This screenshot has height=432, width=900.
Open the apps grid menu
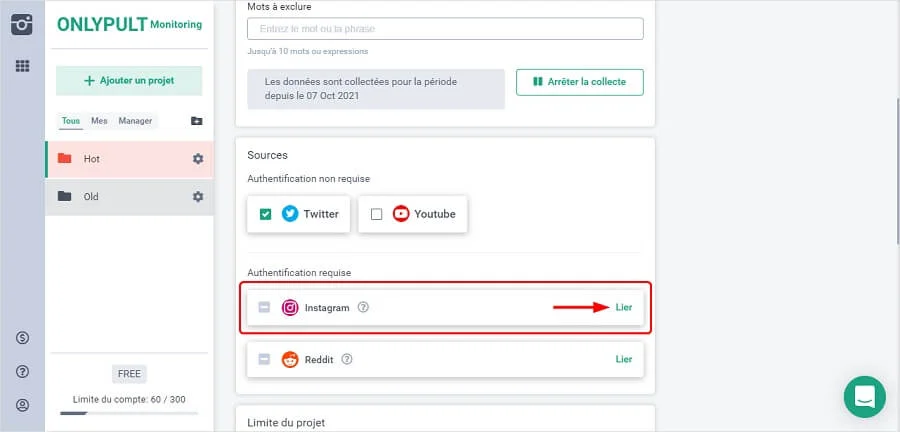pos(22,66)
